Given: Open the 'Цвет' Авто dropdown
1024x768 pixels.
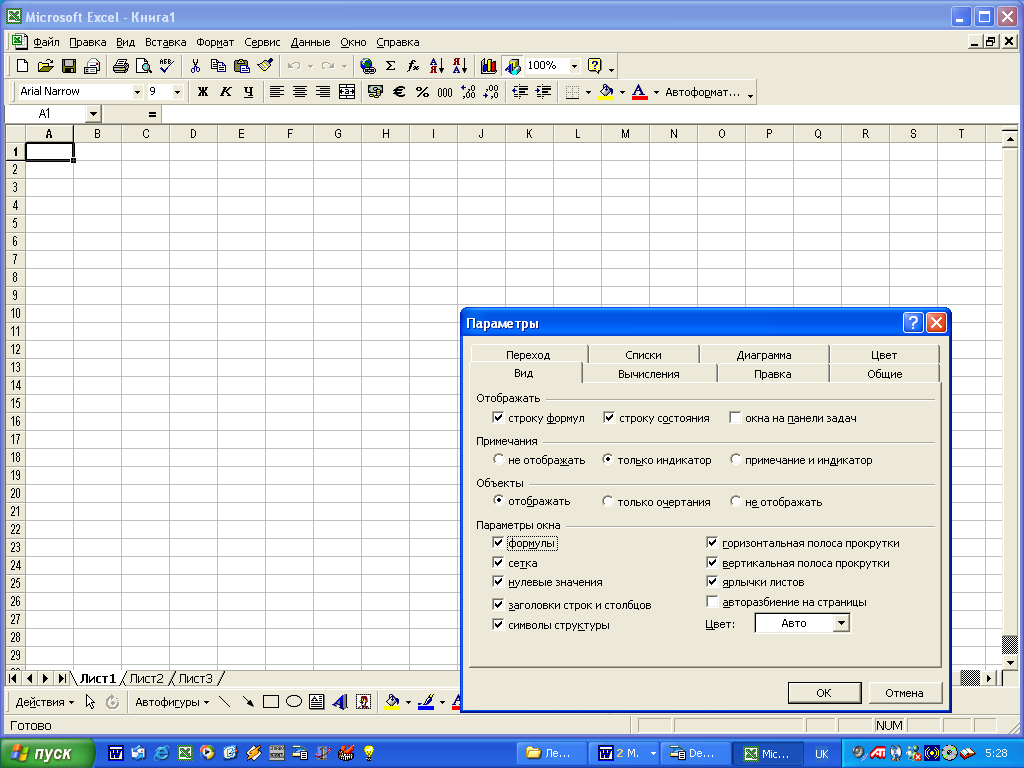Looking at the screenshot, I should [841, 623].
